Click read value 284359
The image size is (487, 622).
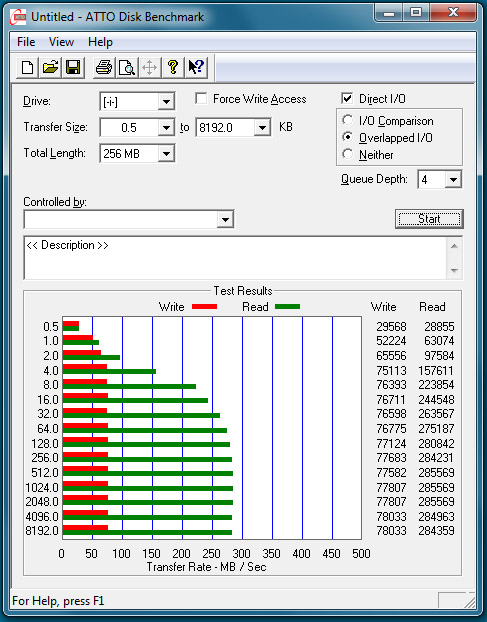tap(436, 531)
